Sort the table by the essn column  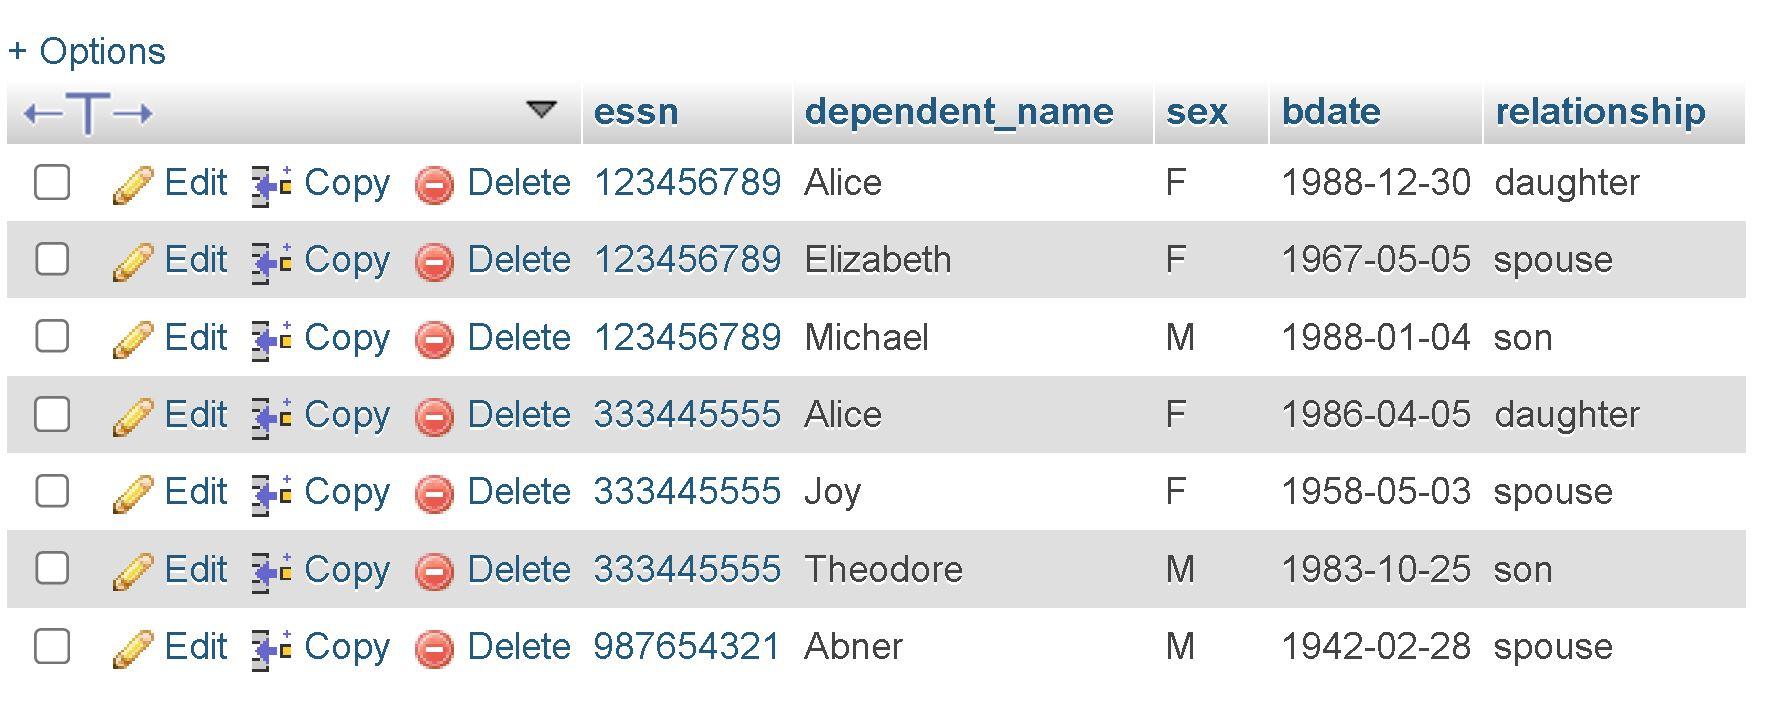click(635, 111)
